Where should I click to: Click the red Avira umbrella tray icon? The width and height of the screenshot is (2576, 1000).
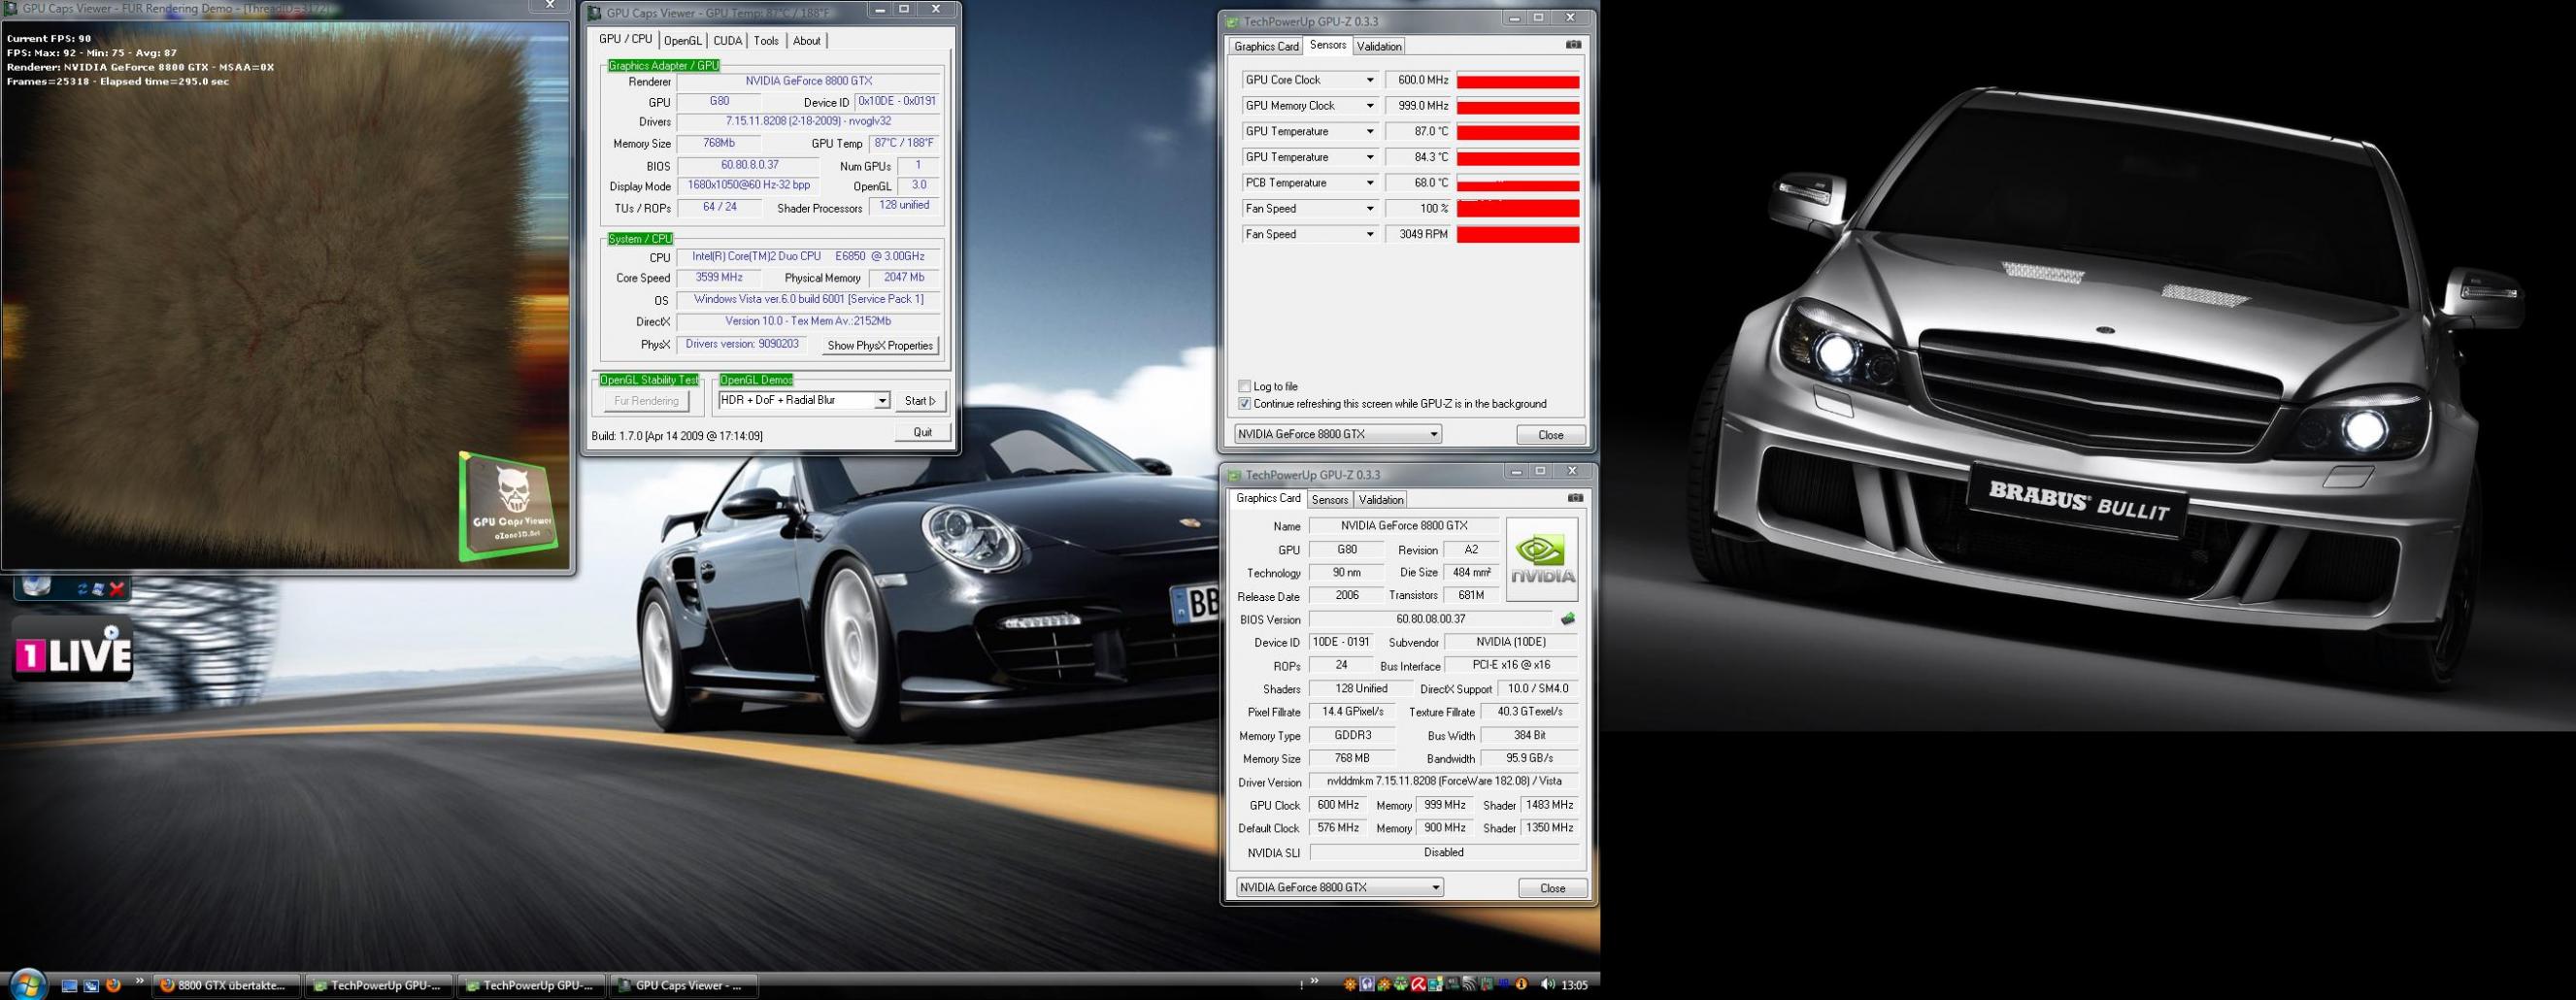point(1418,985)
